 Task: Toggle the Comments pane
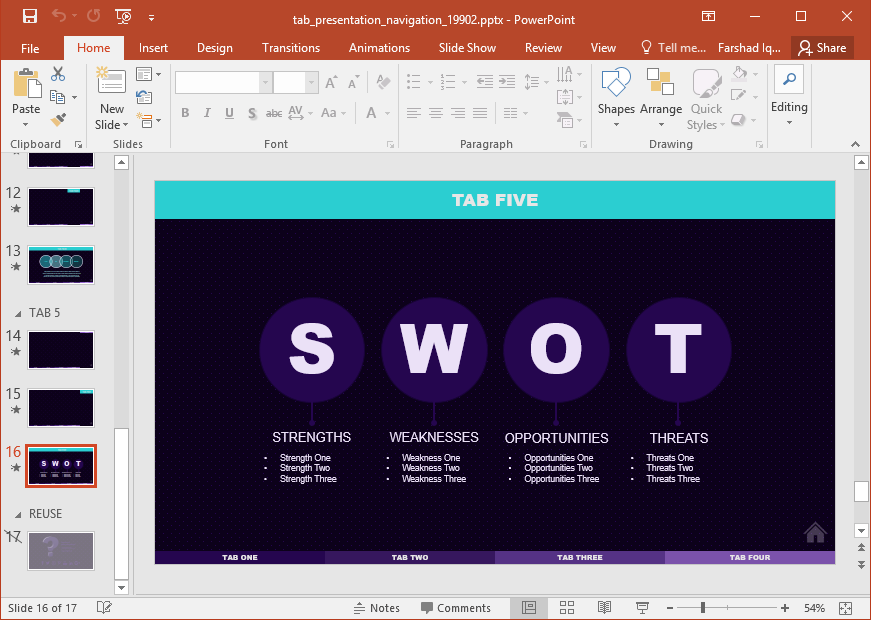tap(455, 608)
